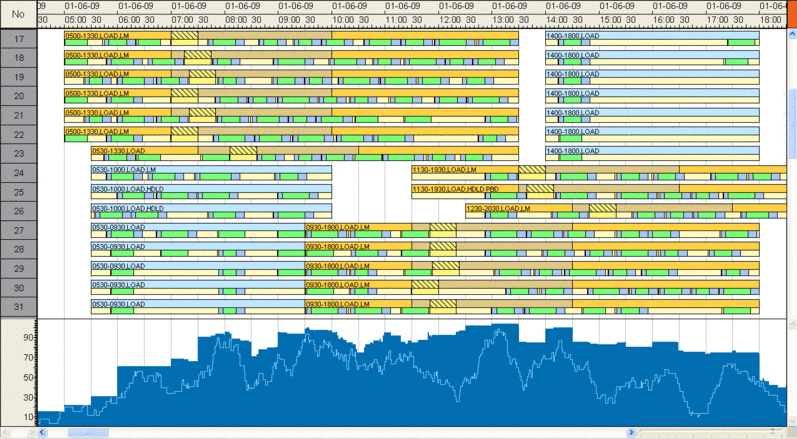Screen dimensions: 797x439
Task: Select row header number 17
Action: [18, 40]
